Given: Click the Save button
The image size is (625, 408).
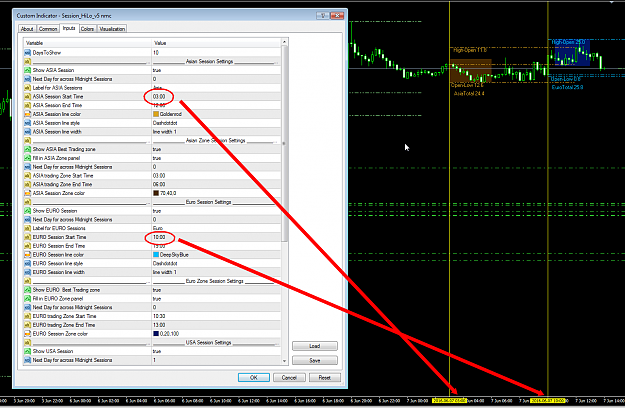Looking at the screenshot, I should [314, 360].
